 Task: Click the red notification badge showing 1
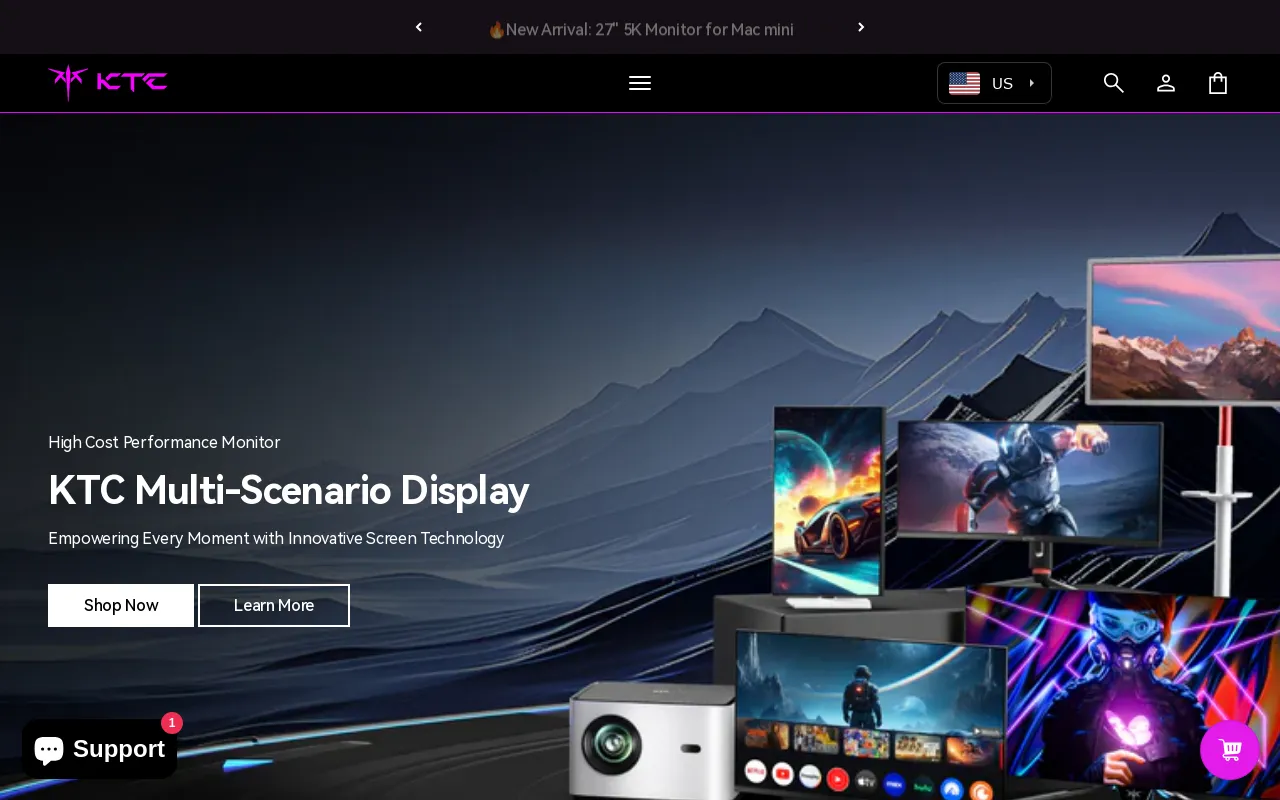[x=171, y=723]
